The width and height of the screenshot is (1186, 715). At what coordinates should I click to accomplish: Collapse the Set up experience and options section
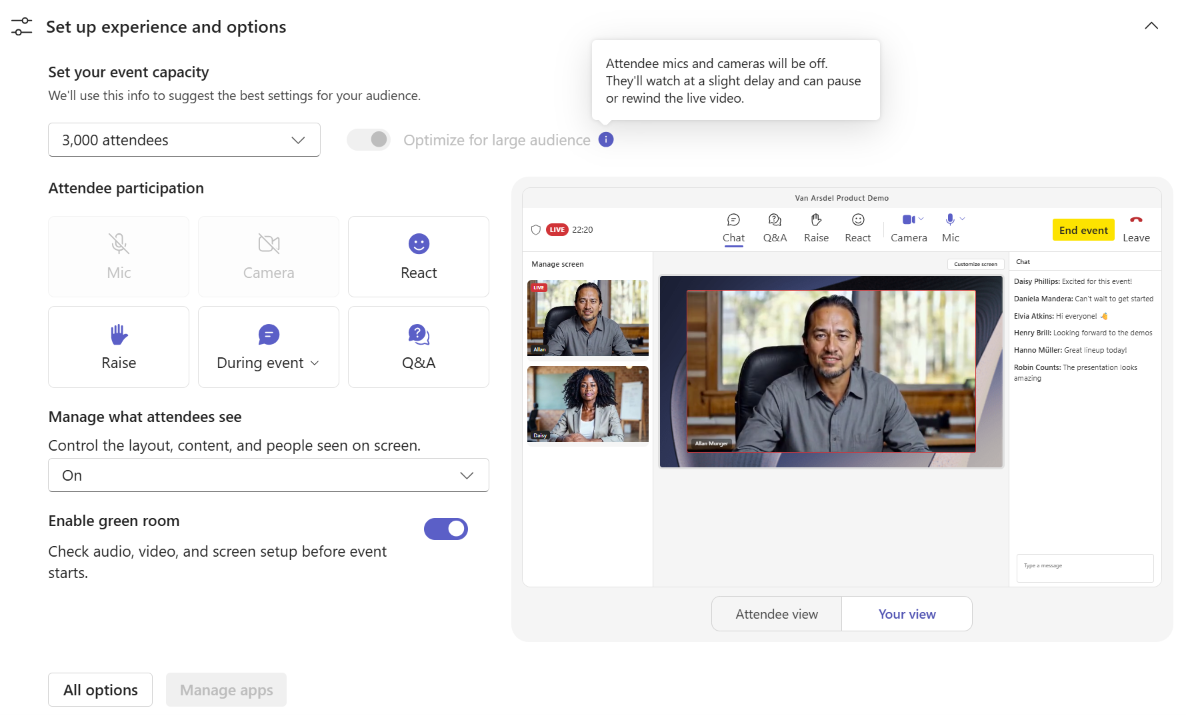(x=1151, y=26)
